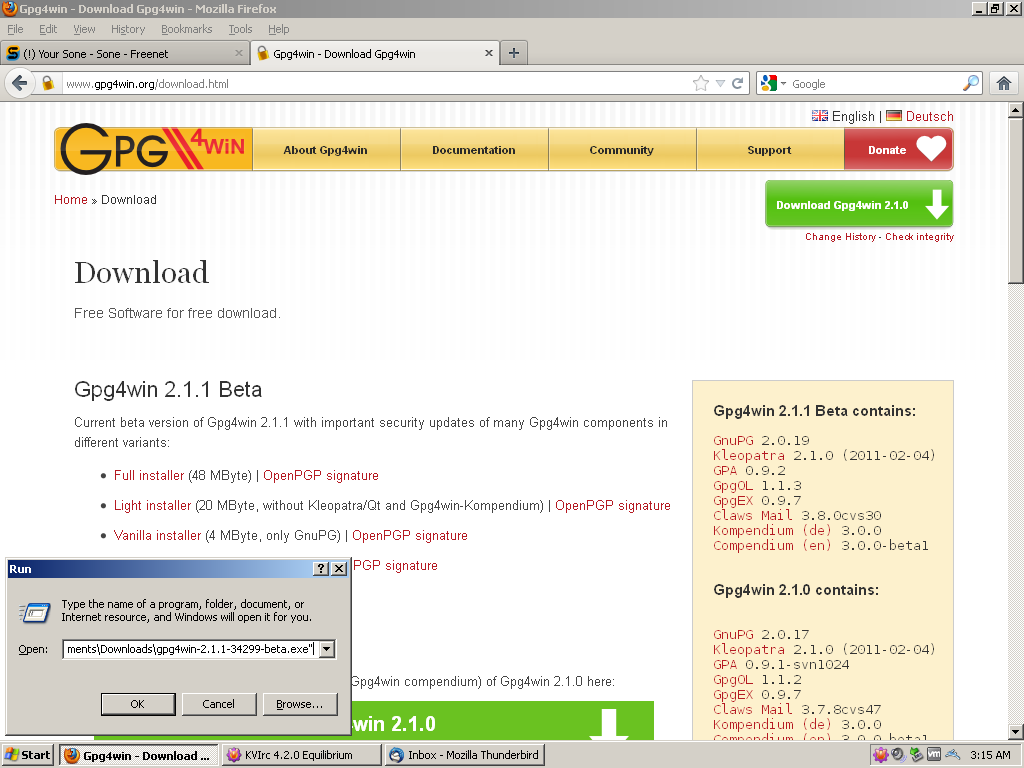Open Light installer OpenPGP signature link
This screenshot has height=768, width=1024.
[613, 505]
